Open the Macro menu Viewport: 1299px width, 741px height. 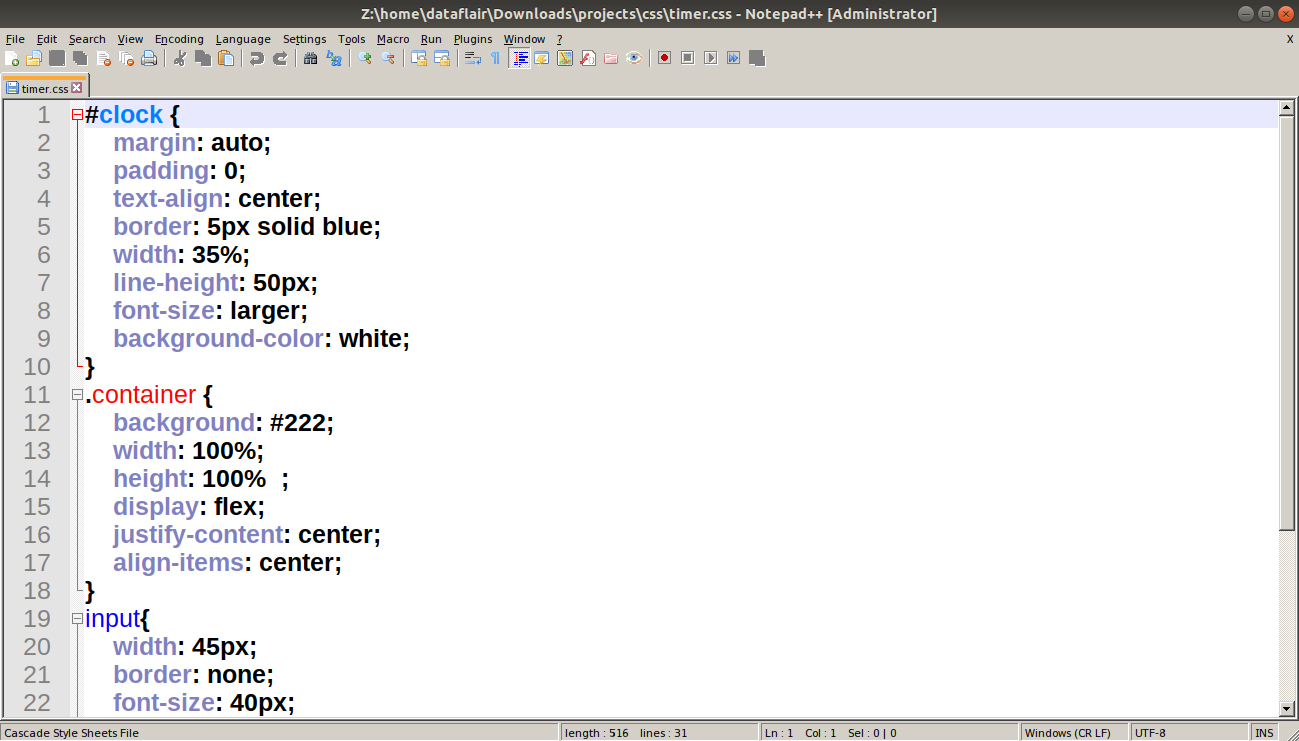coord(393,39)
